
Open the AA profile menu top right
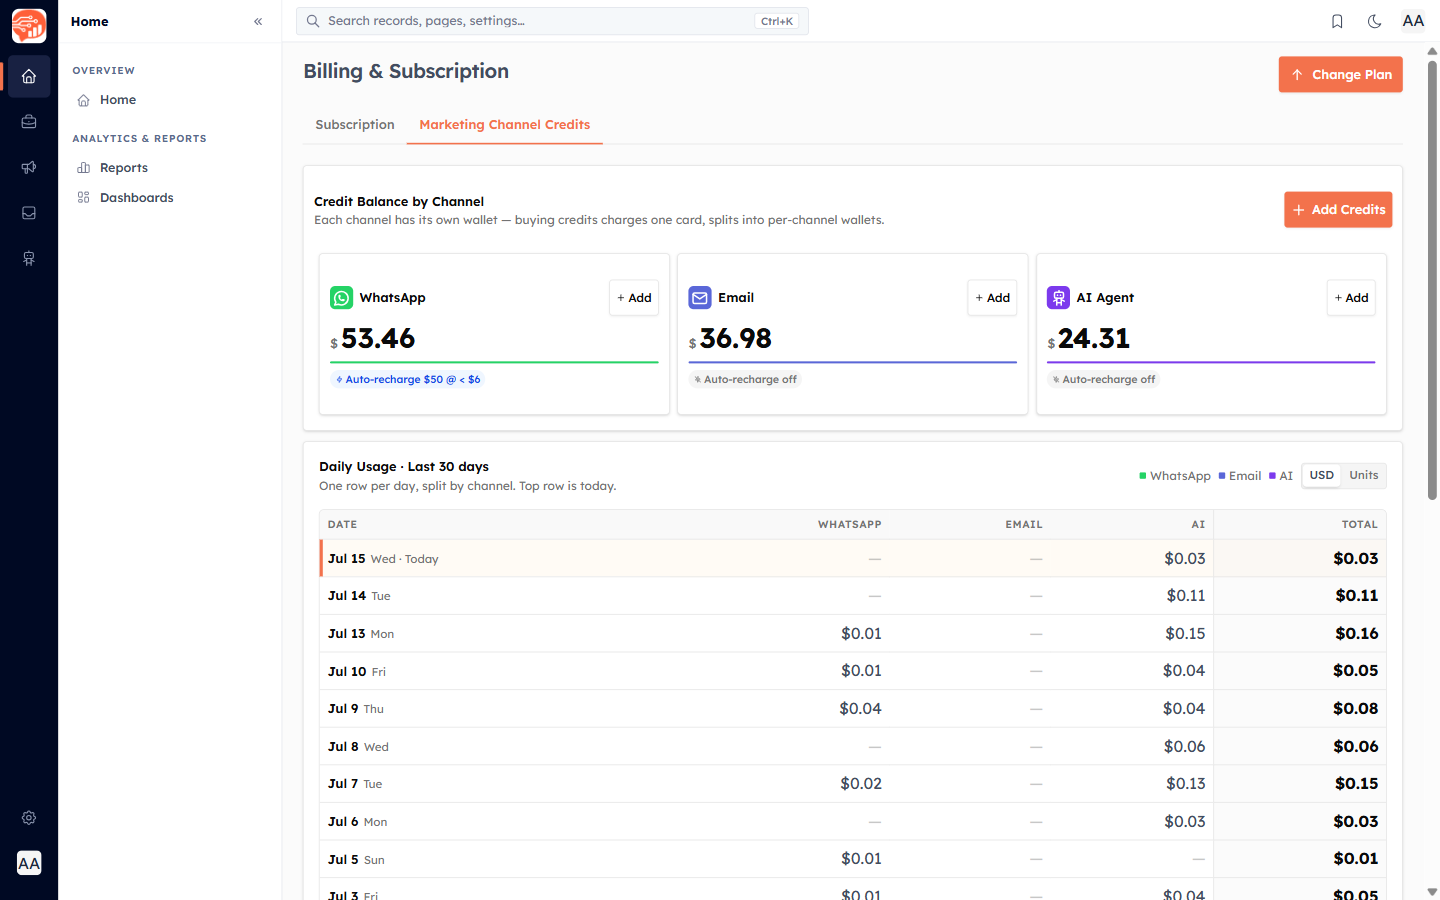[1413, 21]
